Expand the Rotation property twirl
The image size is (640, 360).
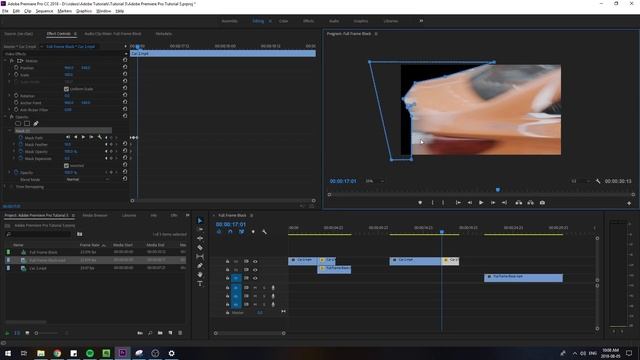pos(9,96)
